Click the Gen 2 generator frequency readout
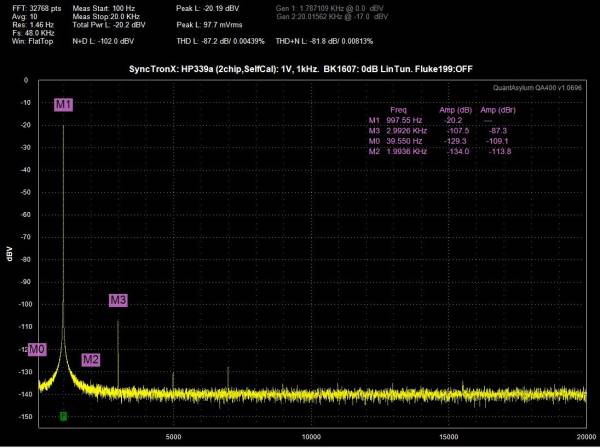The height and width of the screenshot is (448, 600). point(332,16)
